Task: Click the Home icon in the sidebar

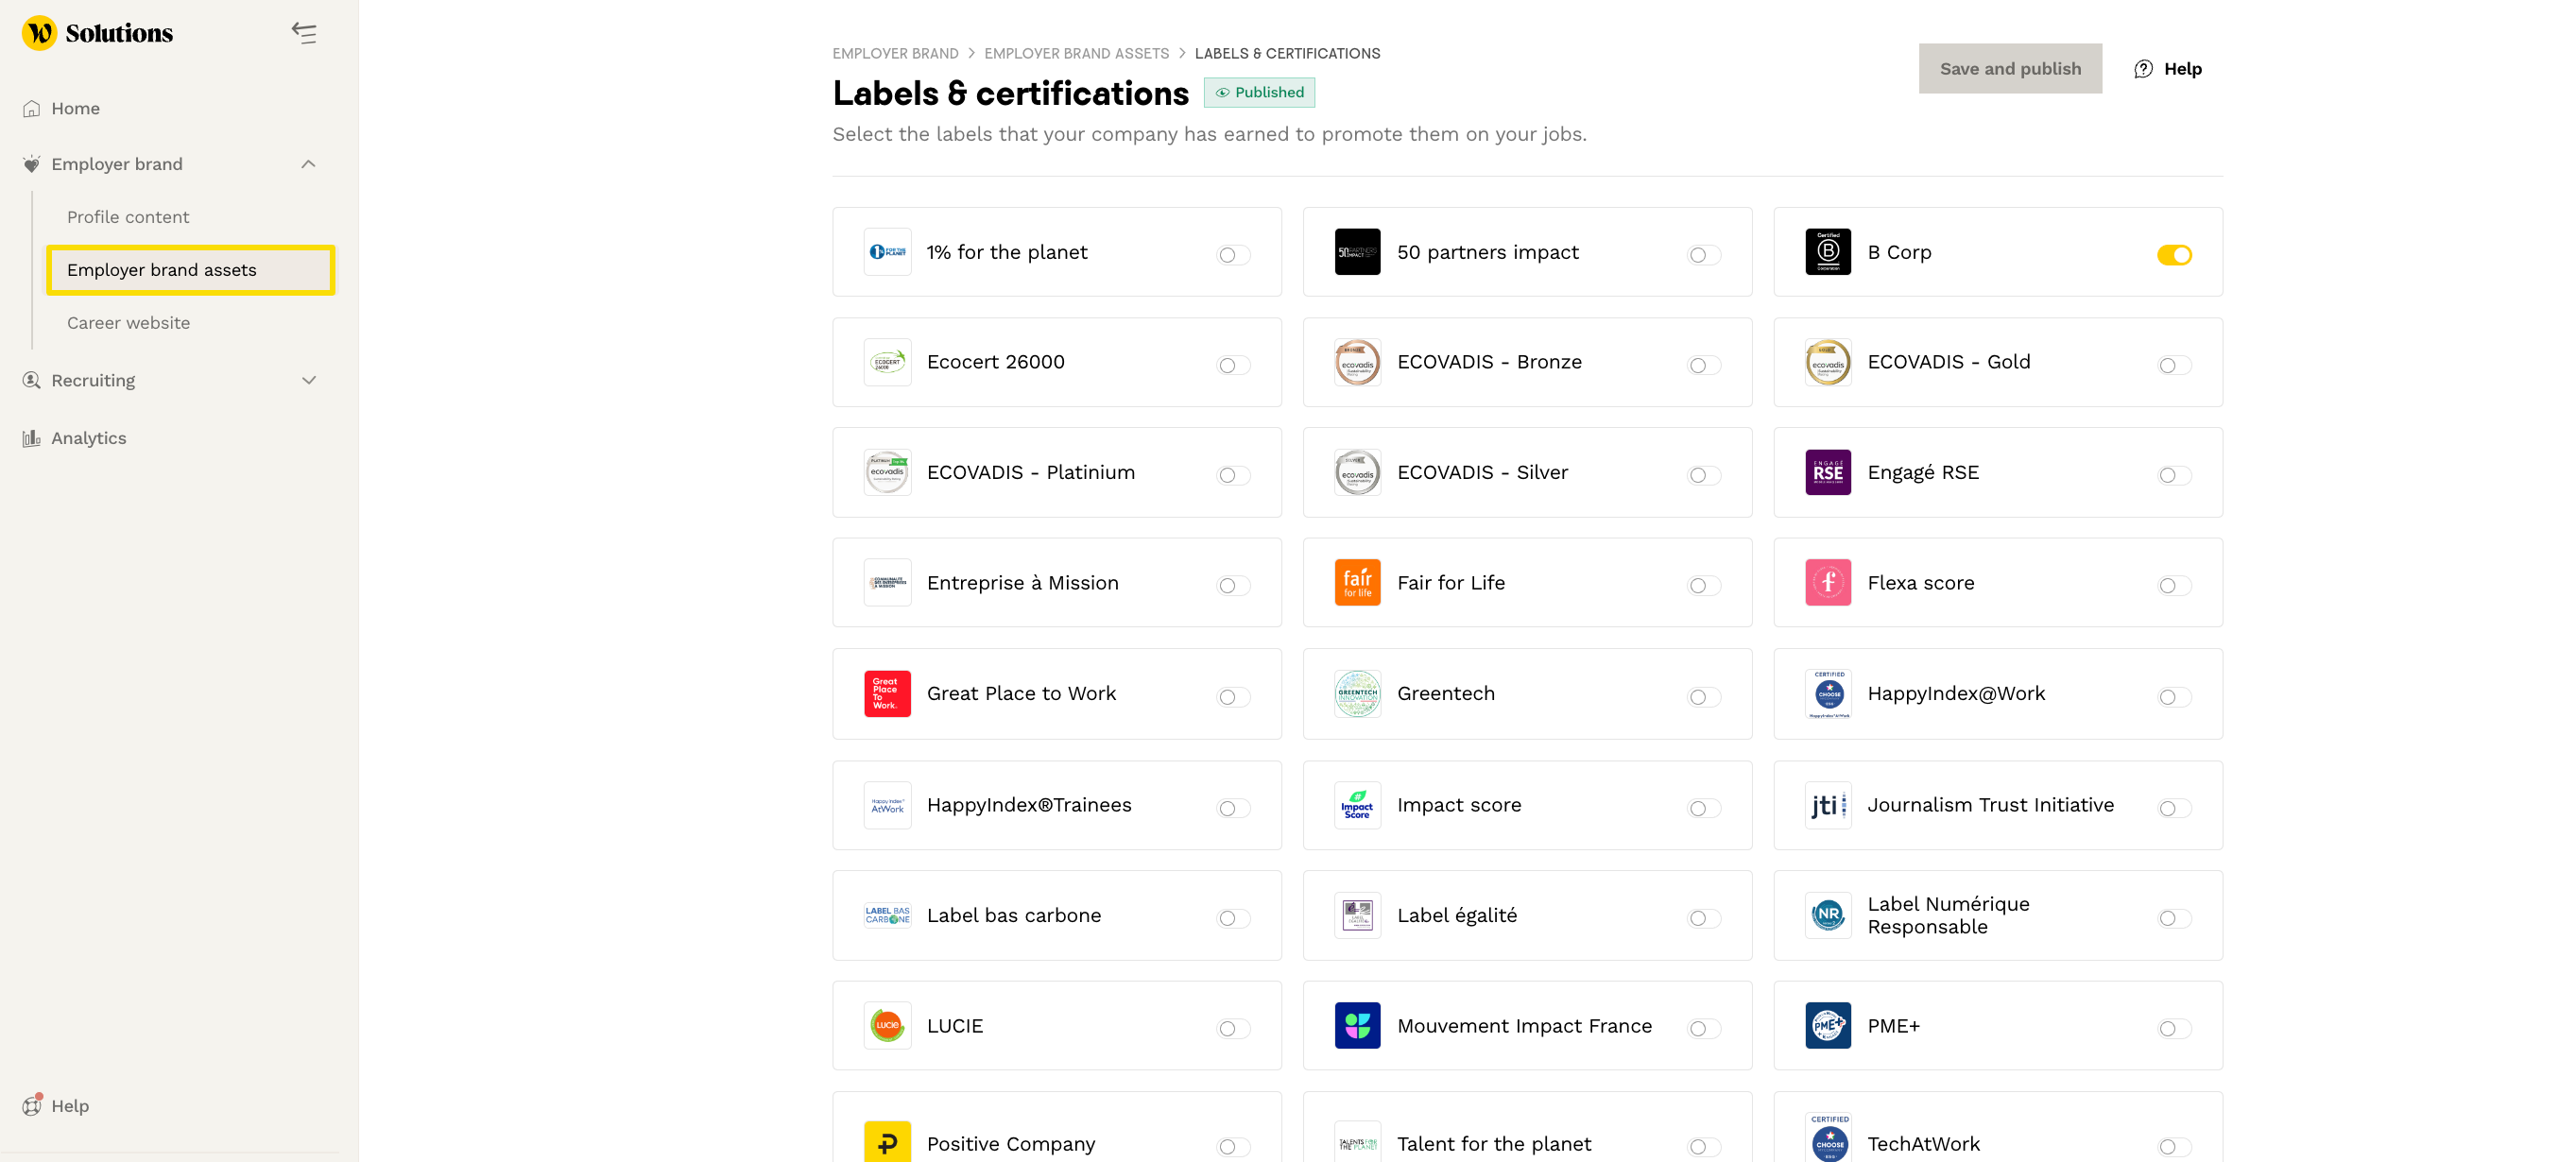Action: (32, 108)
